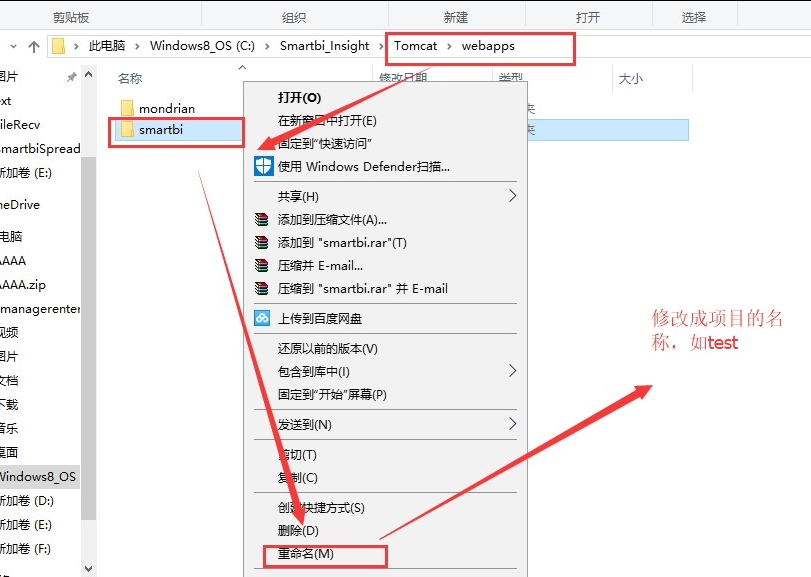Click the mondrian folder icon
The image size is (811, 577).
click(127, 108)
